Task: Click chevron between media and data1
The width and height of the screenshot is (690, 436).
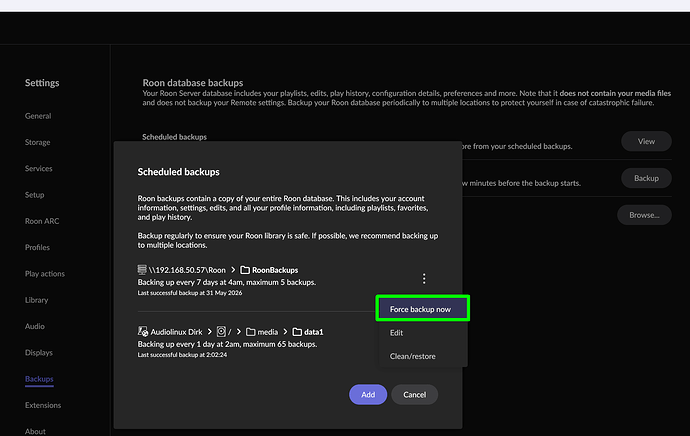Action: [x=285, y=332]
